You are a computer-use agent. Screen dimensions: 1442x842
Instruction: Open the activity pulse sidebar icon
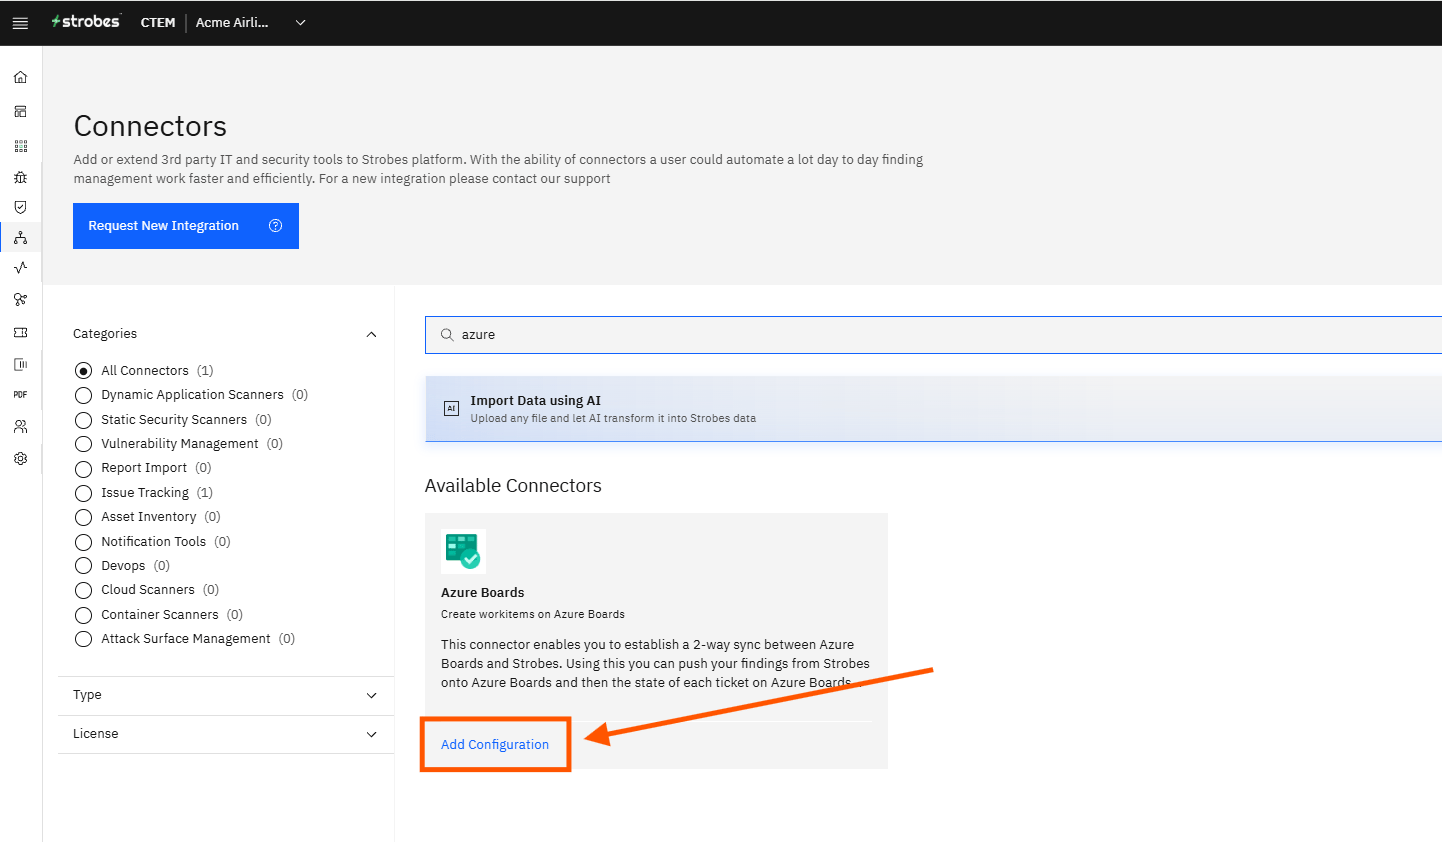coord(20,267)
